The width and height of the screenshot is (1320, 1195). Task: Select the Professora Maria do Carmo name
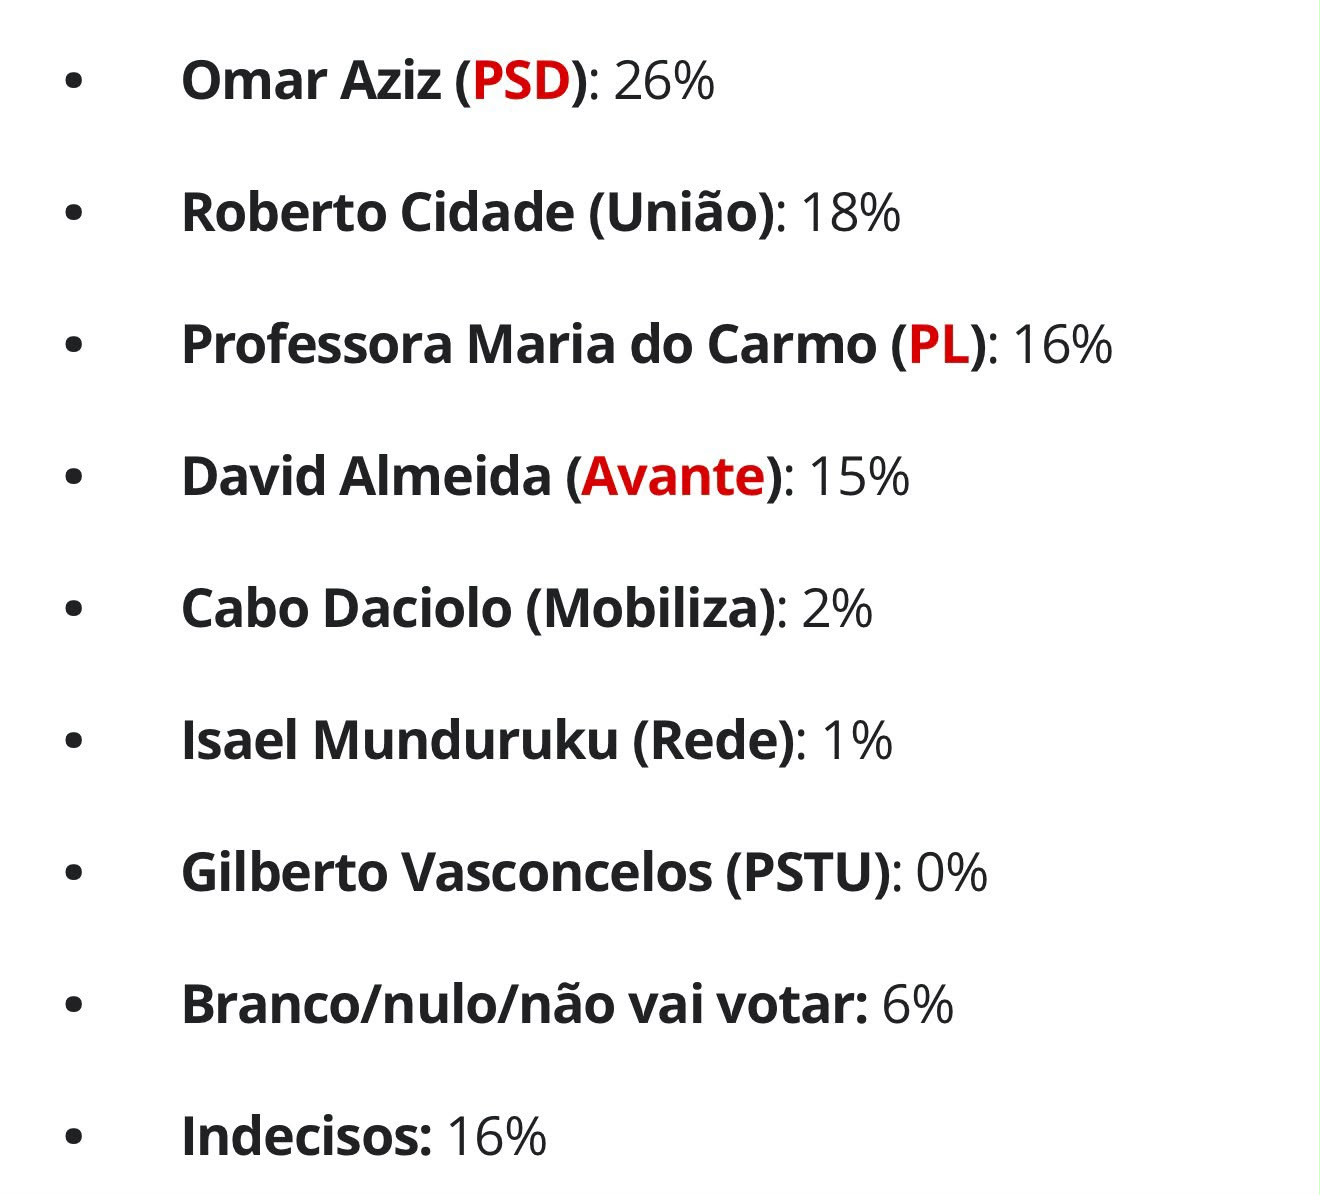click(x=529, y=345)
